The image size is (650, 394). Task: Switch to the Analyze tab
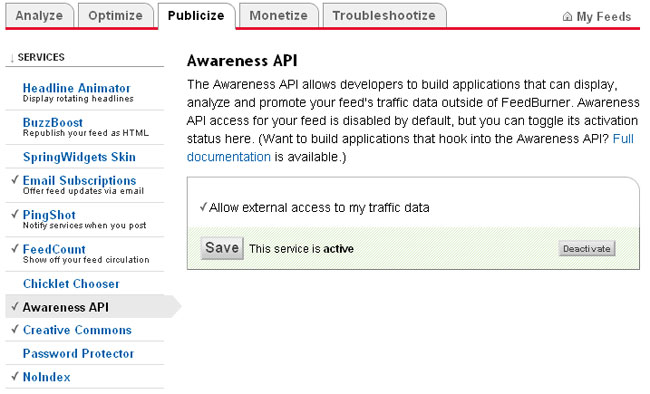click(x=39, y=15)
